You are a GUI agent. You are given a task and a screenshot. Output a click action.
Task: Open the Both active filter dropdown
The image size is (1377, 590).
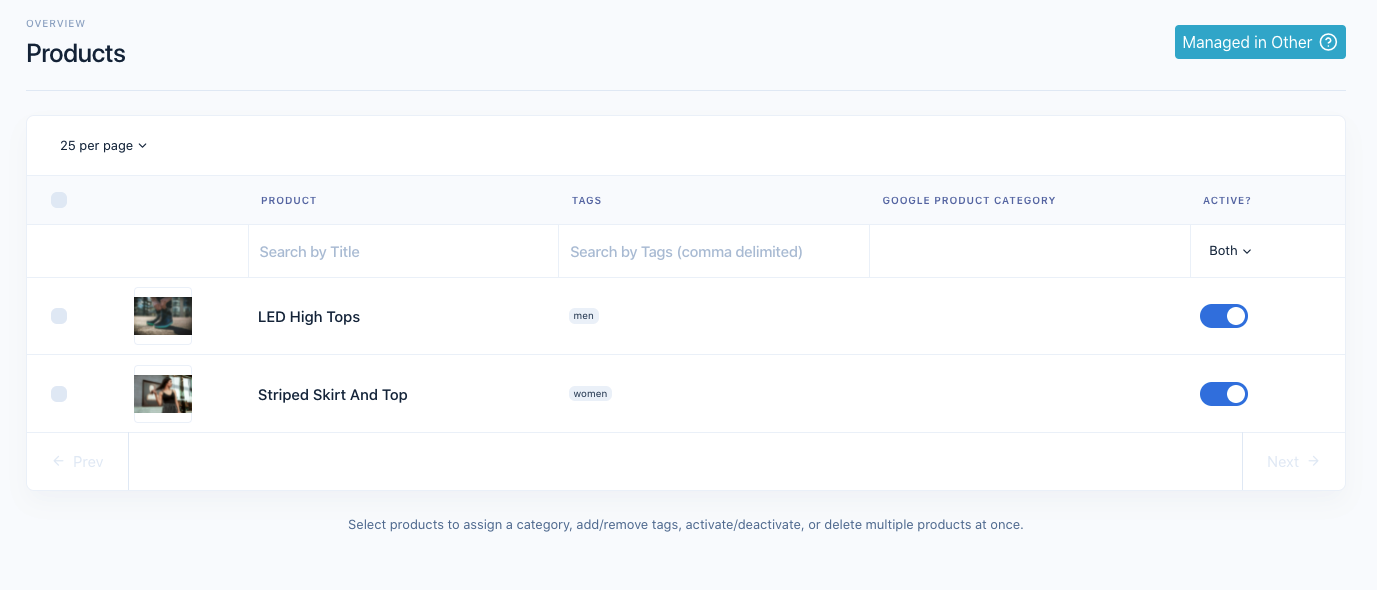[1230, 251]
